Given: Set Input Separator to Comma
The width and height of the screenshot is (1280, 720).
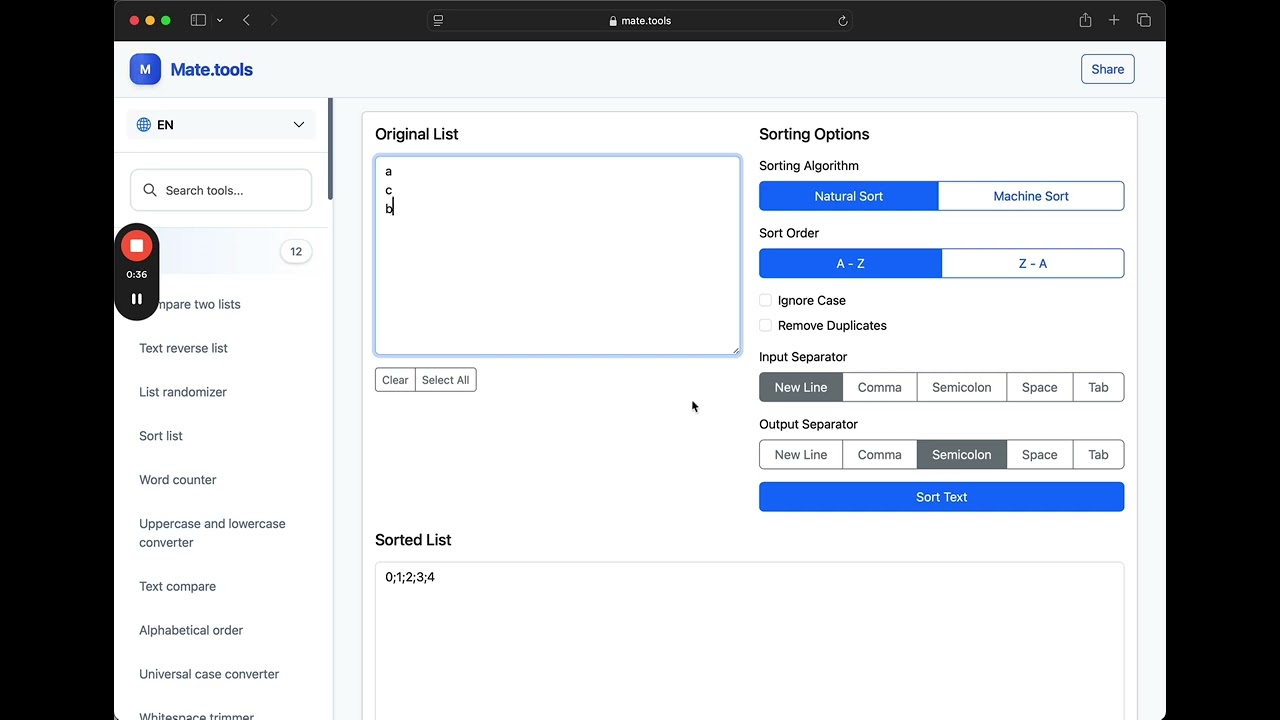Looking at the screenshot, I should 880,387.
